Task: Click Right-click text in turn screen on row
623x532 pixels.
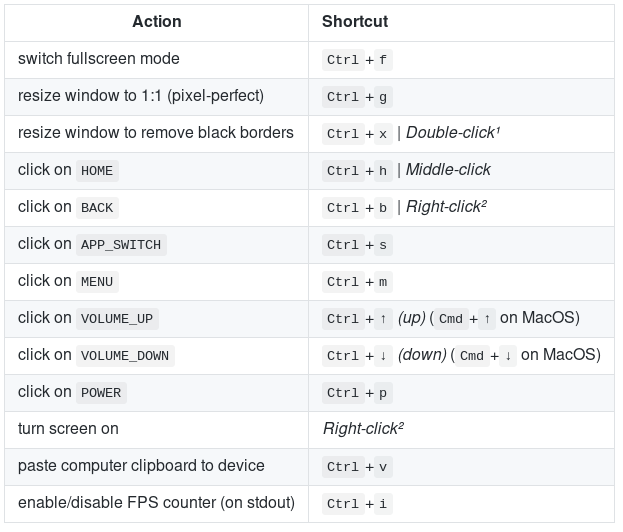Action: [x=363, y=429]
